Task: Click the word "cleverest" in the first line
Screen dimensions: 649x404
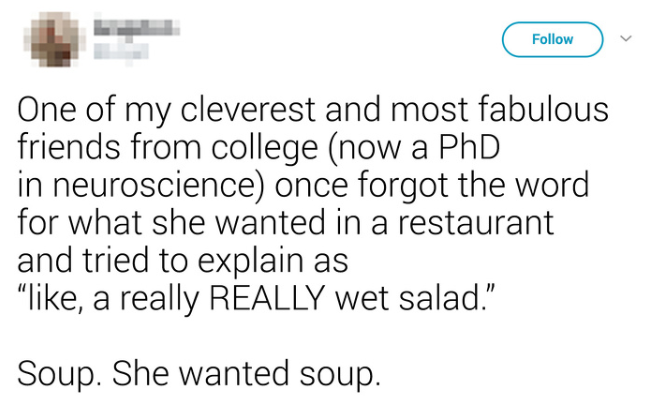Action: click(199, 112)
